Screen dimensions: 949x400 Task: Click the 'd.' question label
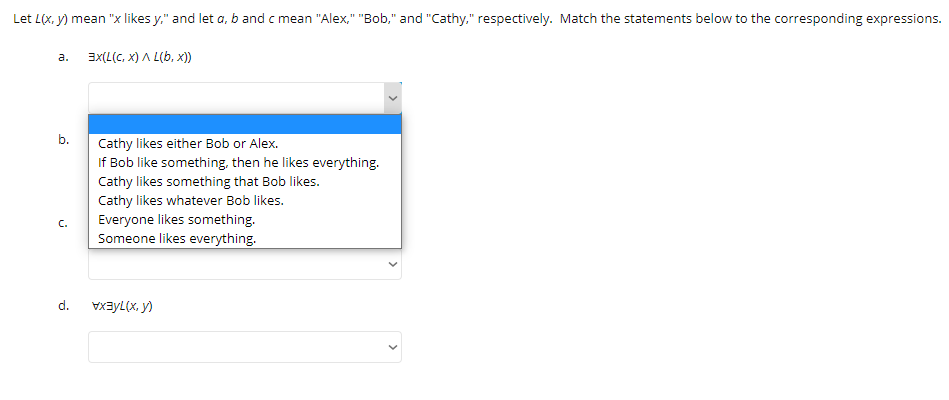64,306
